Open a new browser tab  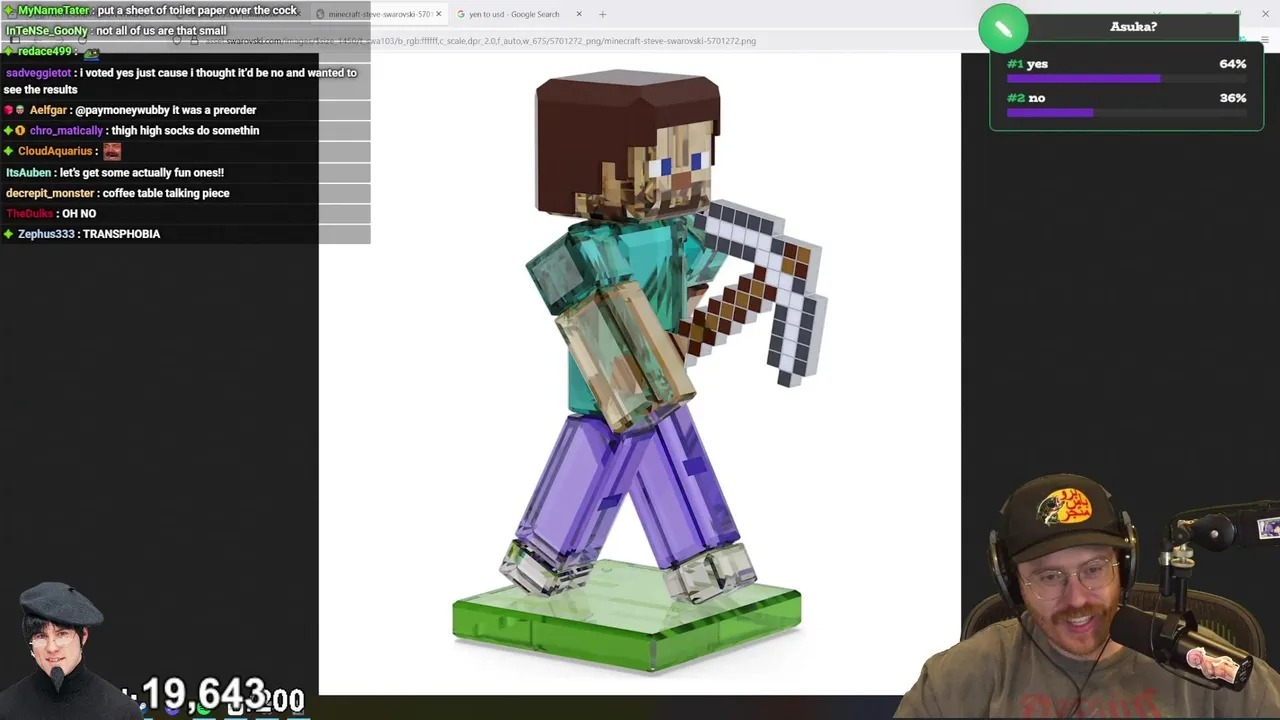point(602,14)
